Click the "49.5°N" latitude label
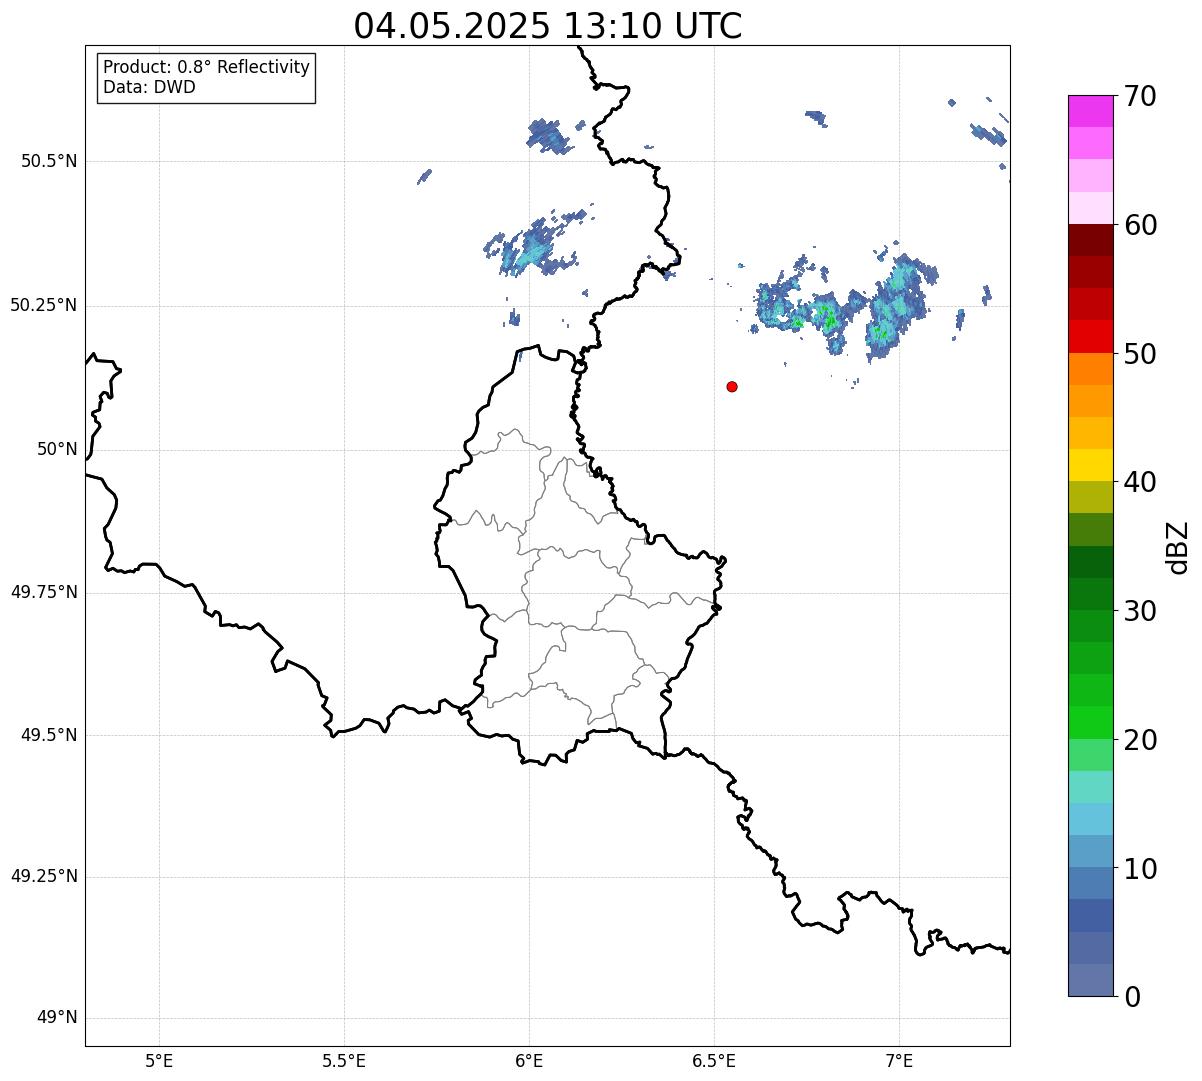Image resolution: width=1202 pixels, height=1081 pixels. click(49, 735)
